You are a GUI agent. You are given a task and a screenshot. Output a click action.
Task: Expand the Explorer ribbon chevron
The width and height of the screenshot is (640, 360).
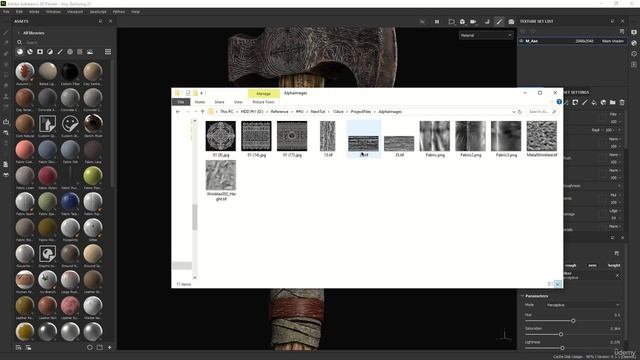pyautogui.click(x=552, y=102)
